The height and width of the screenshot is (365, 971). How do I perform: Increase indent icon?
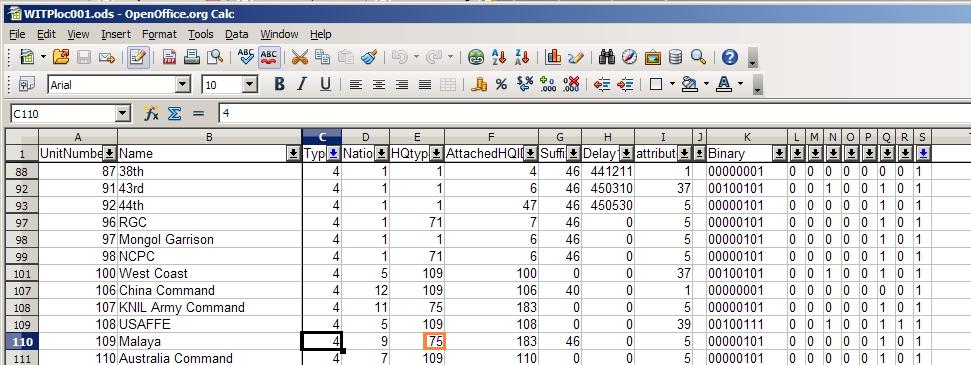[625, 84]
